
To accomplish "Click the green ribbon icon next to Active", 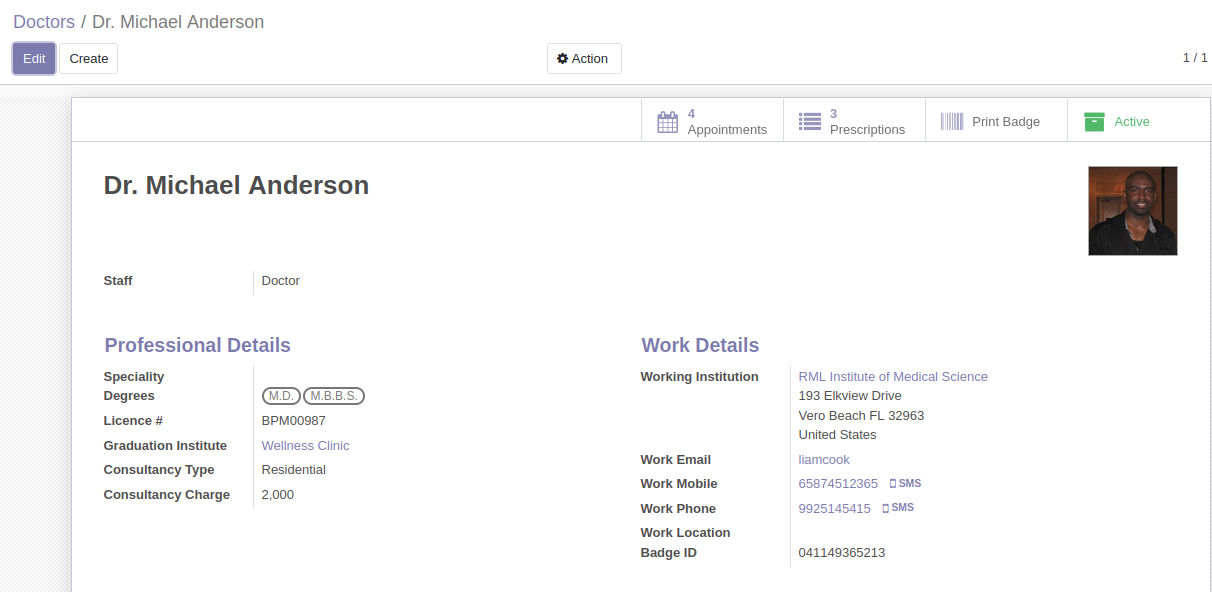I will [1094, 120].
